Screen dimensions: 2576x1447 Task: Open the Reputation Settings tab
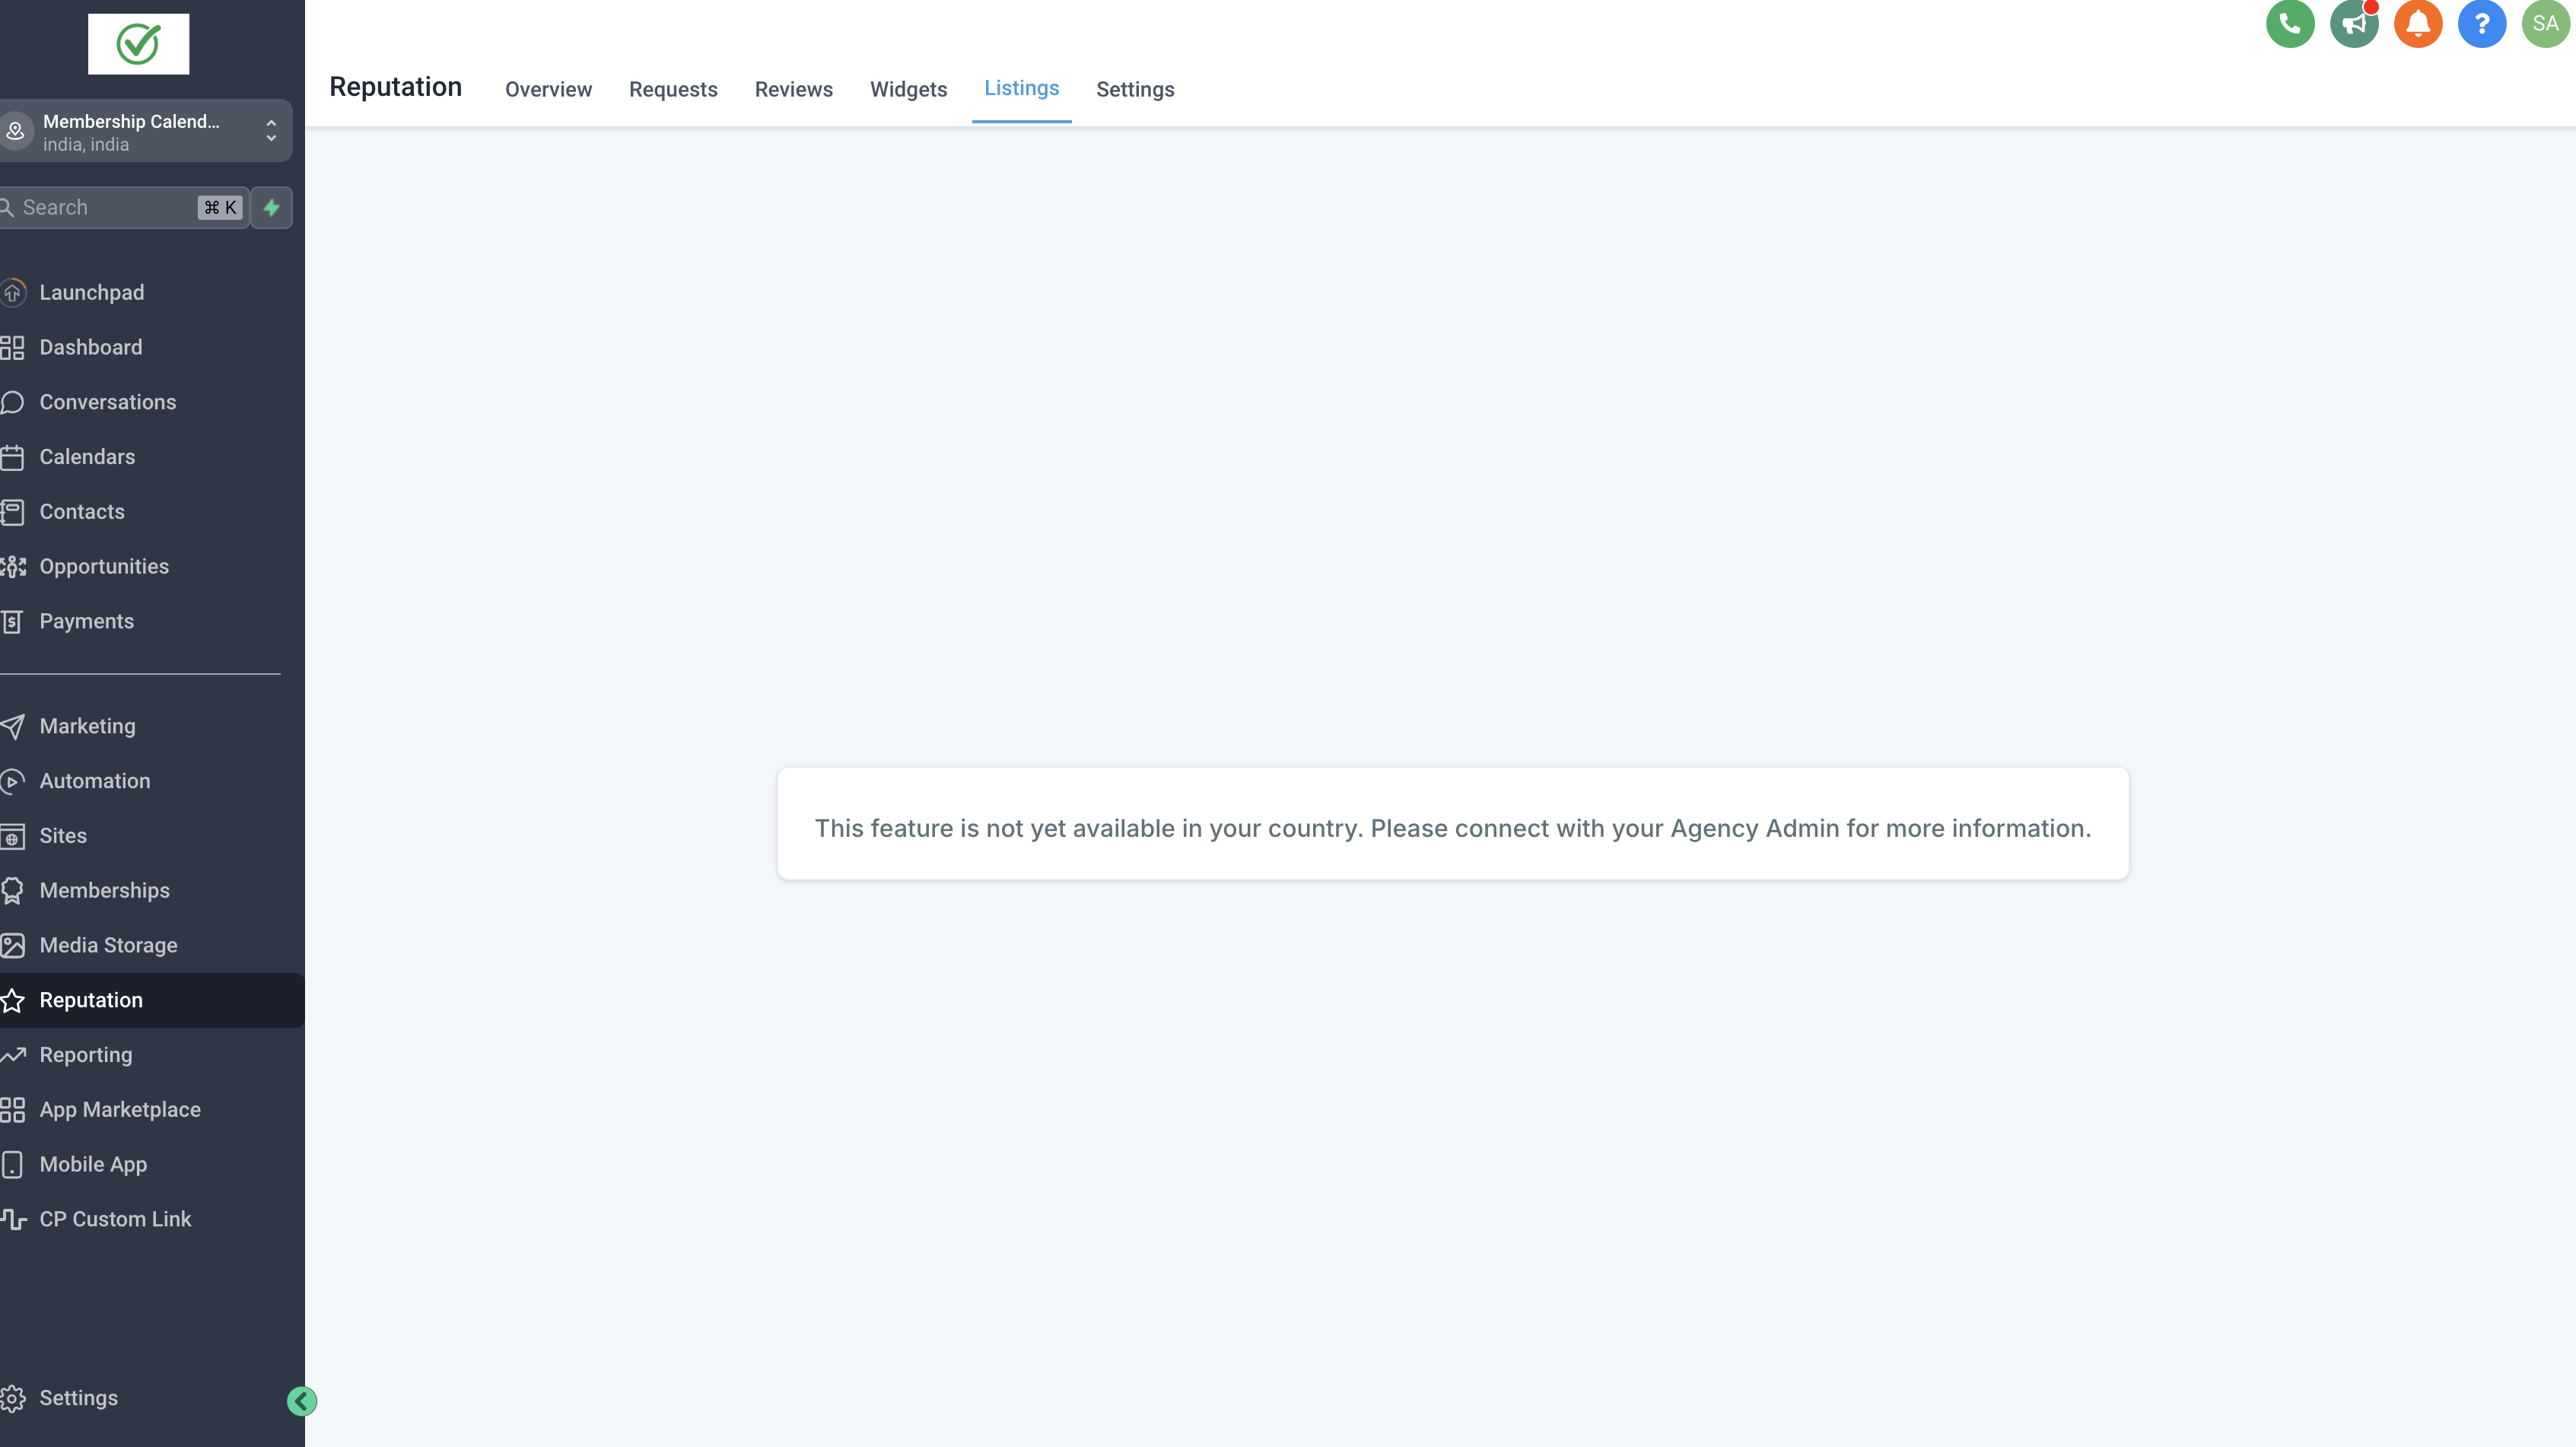click(x=1135, y=90)
